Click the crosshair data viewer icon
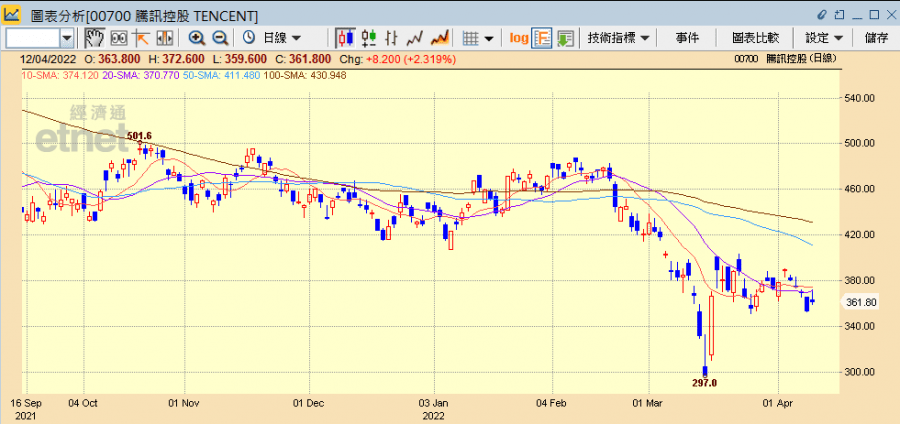Viewport: 900px width, 424px height. pyautogui.click(x=118, y=38)
